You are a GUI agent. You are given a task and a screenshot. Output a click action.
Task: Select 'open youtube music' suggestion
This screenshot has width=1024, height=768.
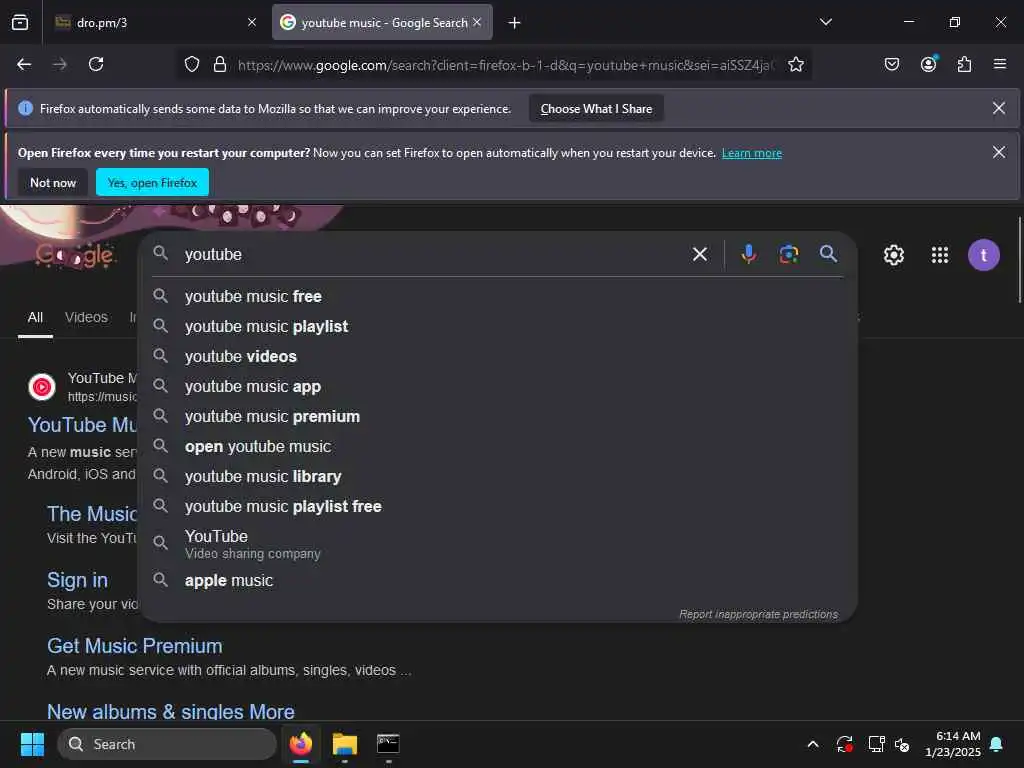click(x=496, y=447)
